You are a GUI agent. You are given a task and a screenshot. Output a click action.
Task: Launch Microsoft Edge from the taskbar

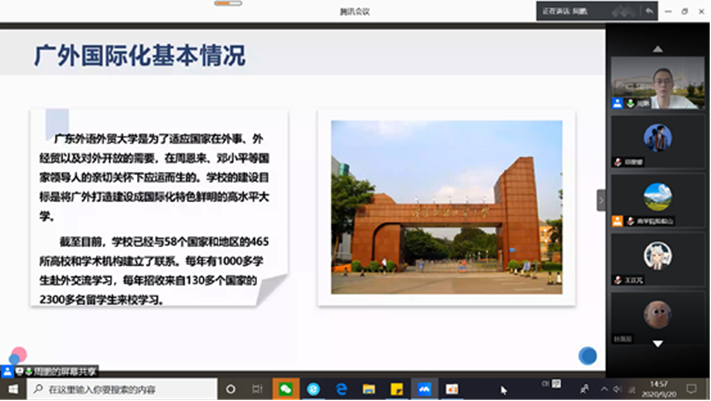point(341,388)
